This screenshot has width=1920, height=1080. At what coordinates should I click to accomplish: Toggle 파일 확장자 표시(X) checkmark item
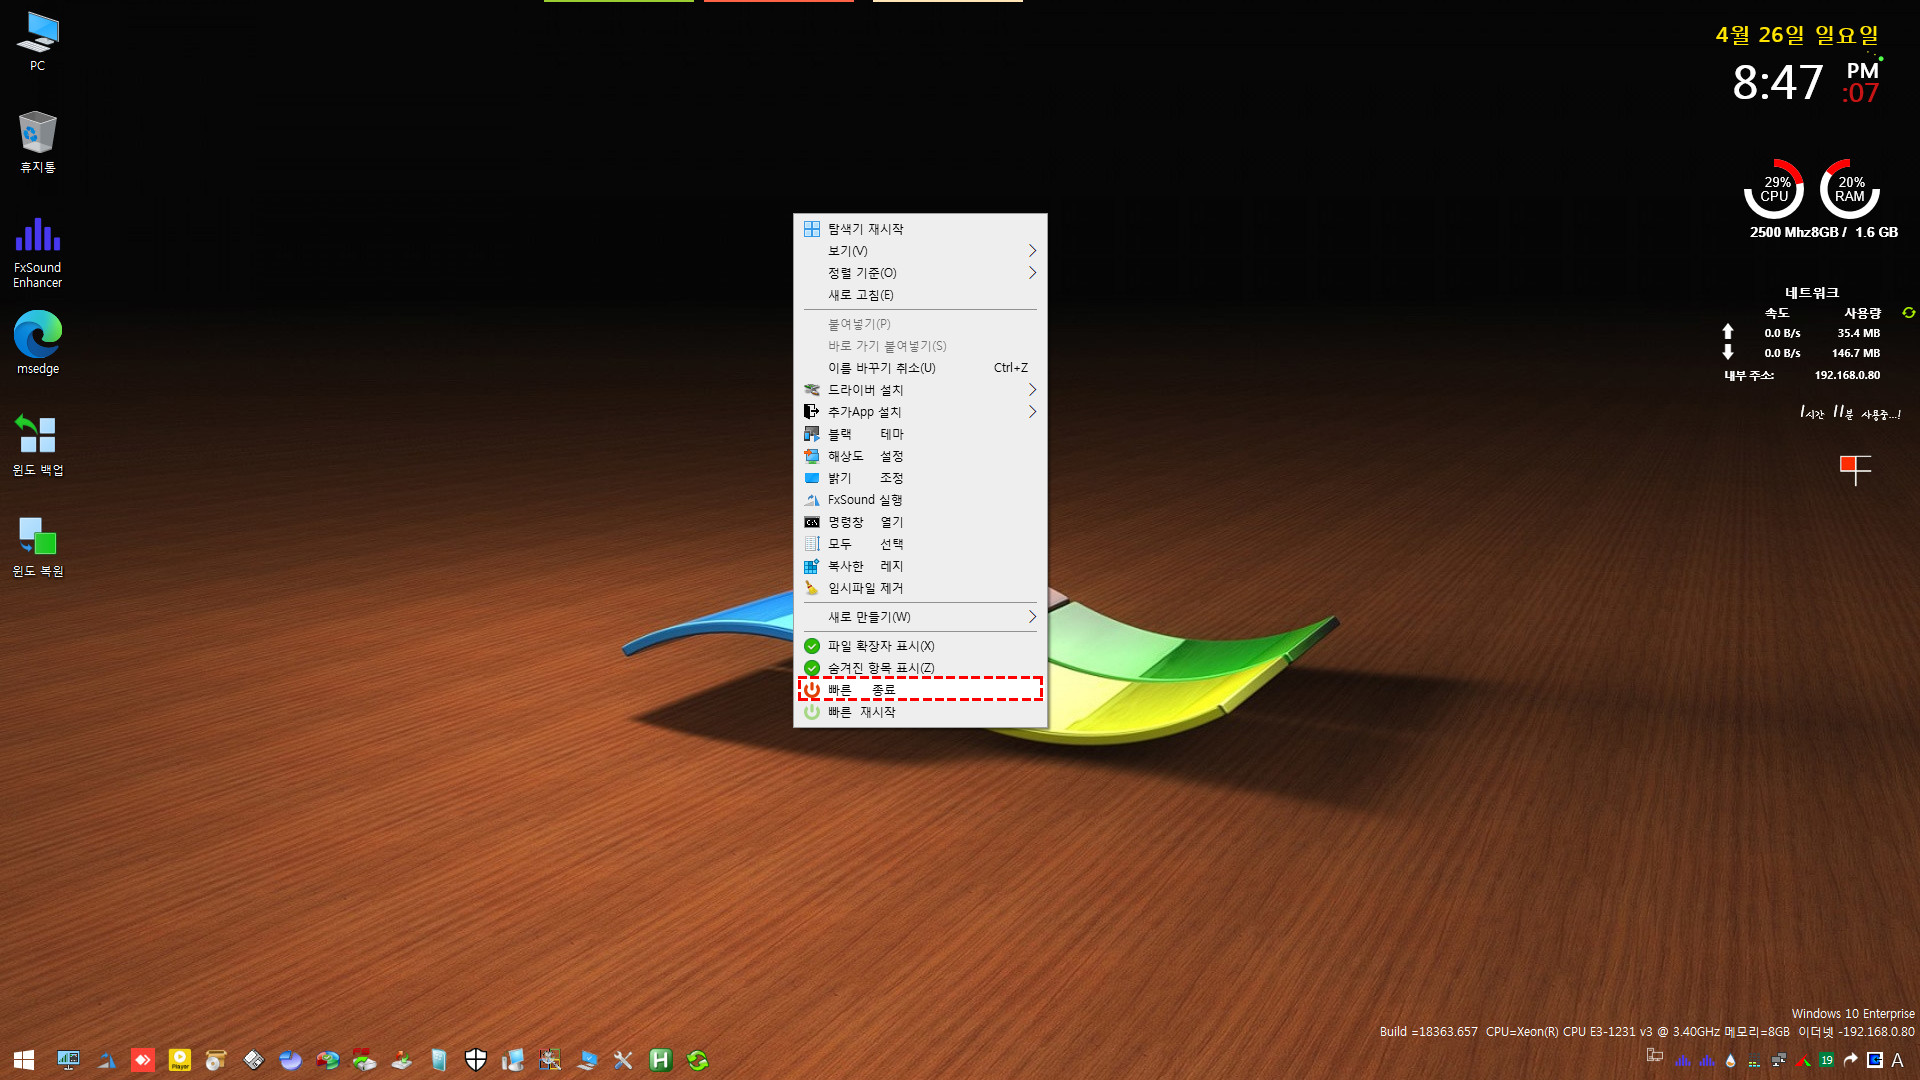[920, 646]
